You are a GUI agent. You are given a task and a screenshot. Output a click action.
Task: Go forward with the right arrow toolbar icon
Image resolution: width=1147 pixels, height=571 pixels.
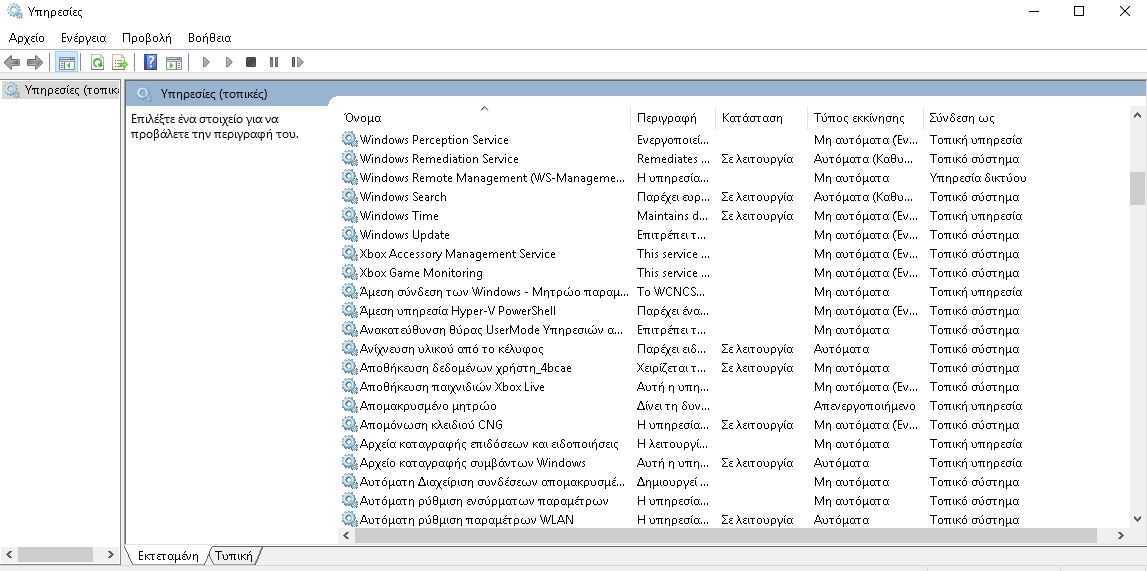34,63
